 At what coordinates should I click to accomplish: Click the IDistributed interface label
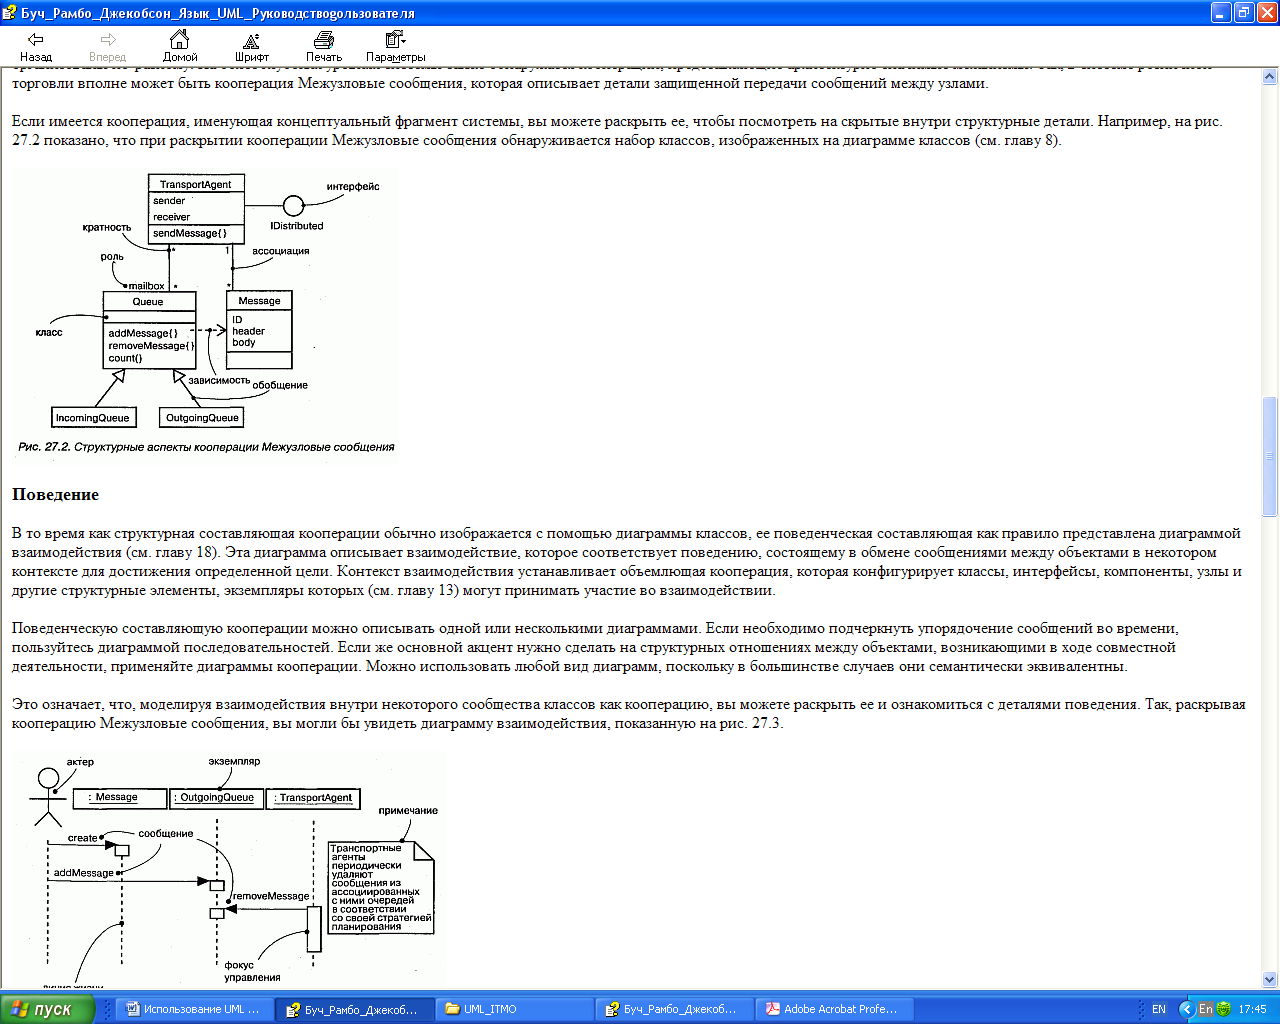click(297, 226)
